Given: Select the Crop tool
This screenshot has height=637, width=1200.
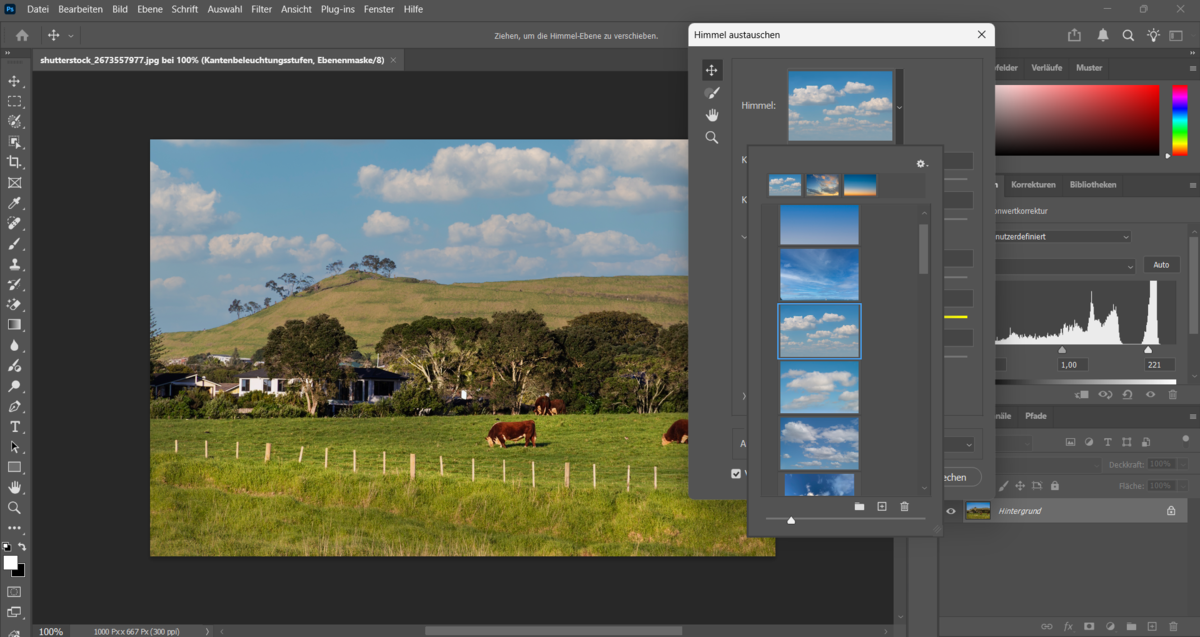Looking at the screenshot, I should coord(15,161).
